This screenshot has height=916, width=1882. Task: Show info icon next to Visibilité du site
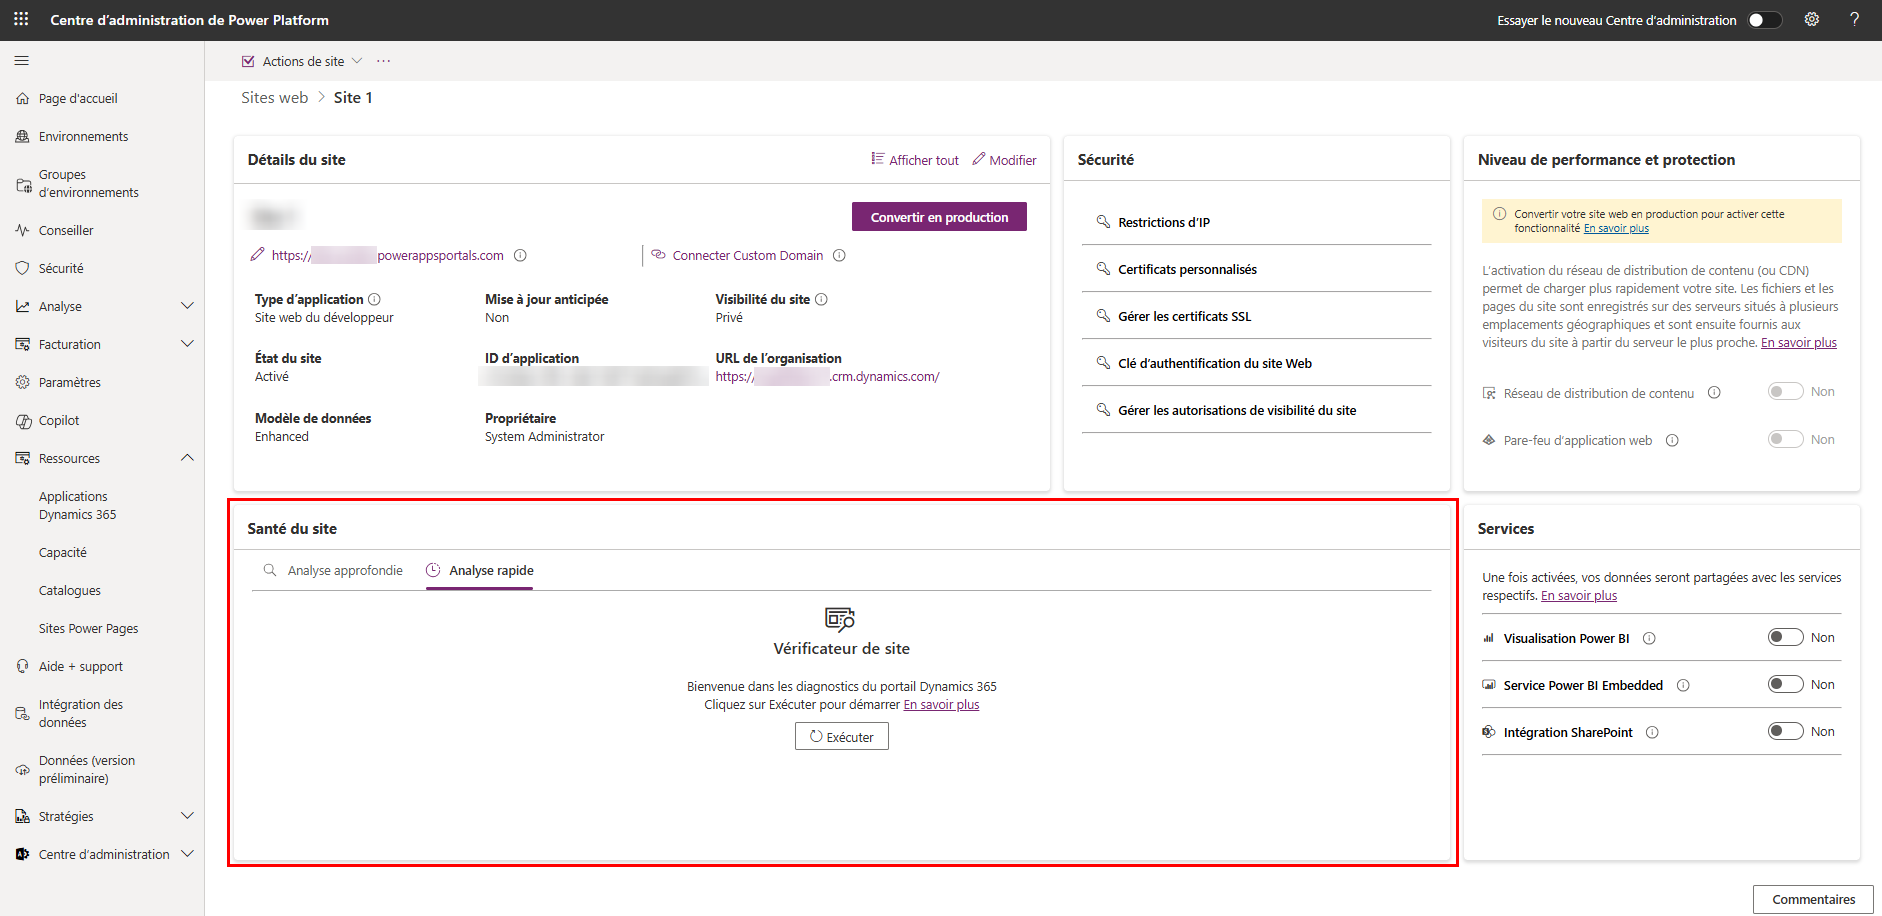(x=821, y=299)
